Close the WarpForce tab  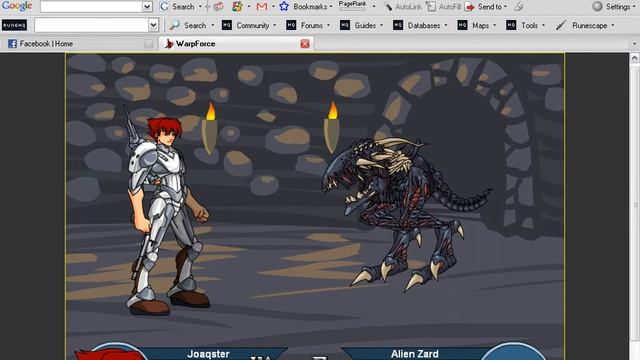305,44
